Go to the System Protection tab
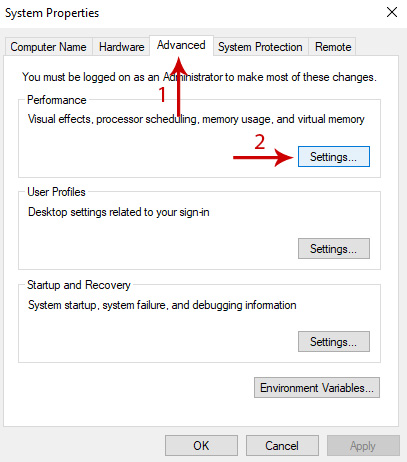Viewport: 407px width, 462px height. (x=260, y=47)
